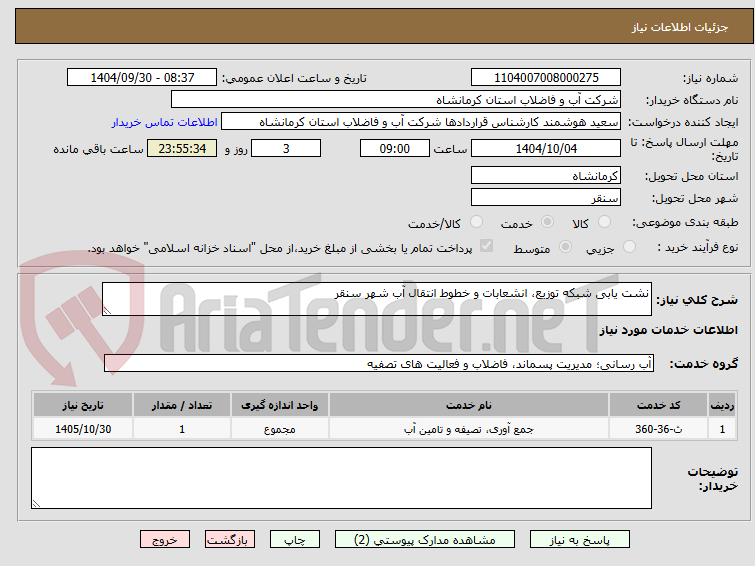
Task: Click the ساعت field showing 09:00
Action: tap(394, 148)
